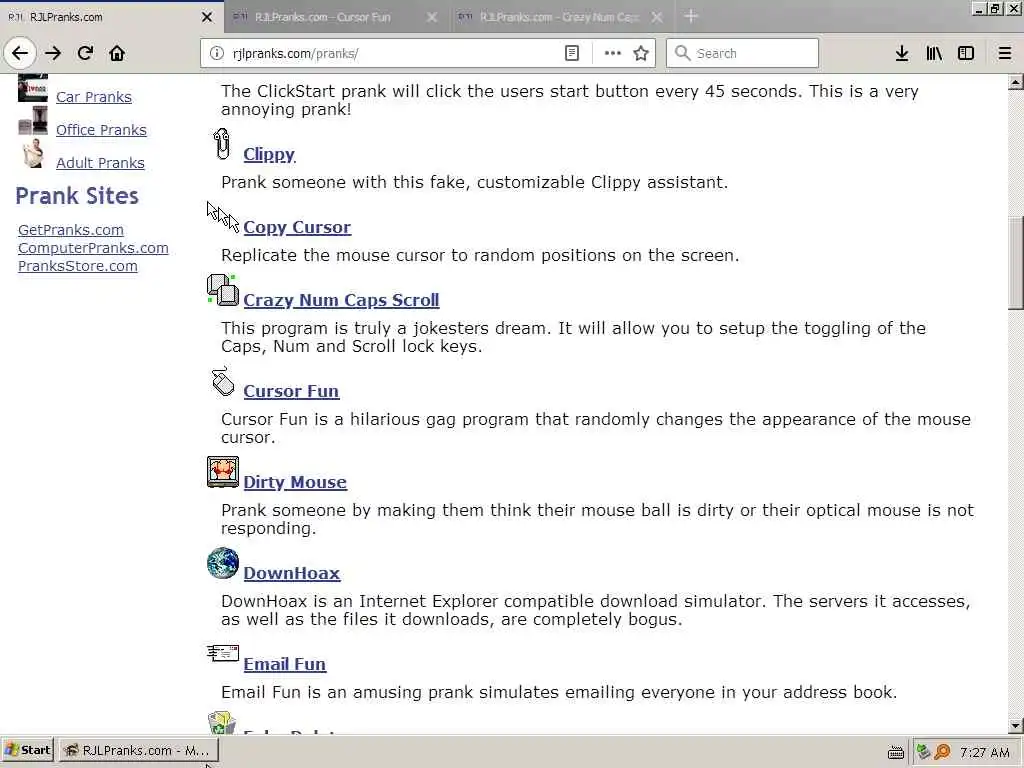The height and width of the screenshot is (768, 1024).
Task: Reload the current page
Action: 85,53
